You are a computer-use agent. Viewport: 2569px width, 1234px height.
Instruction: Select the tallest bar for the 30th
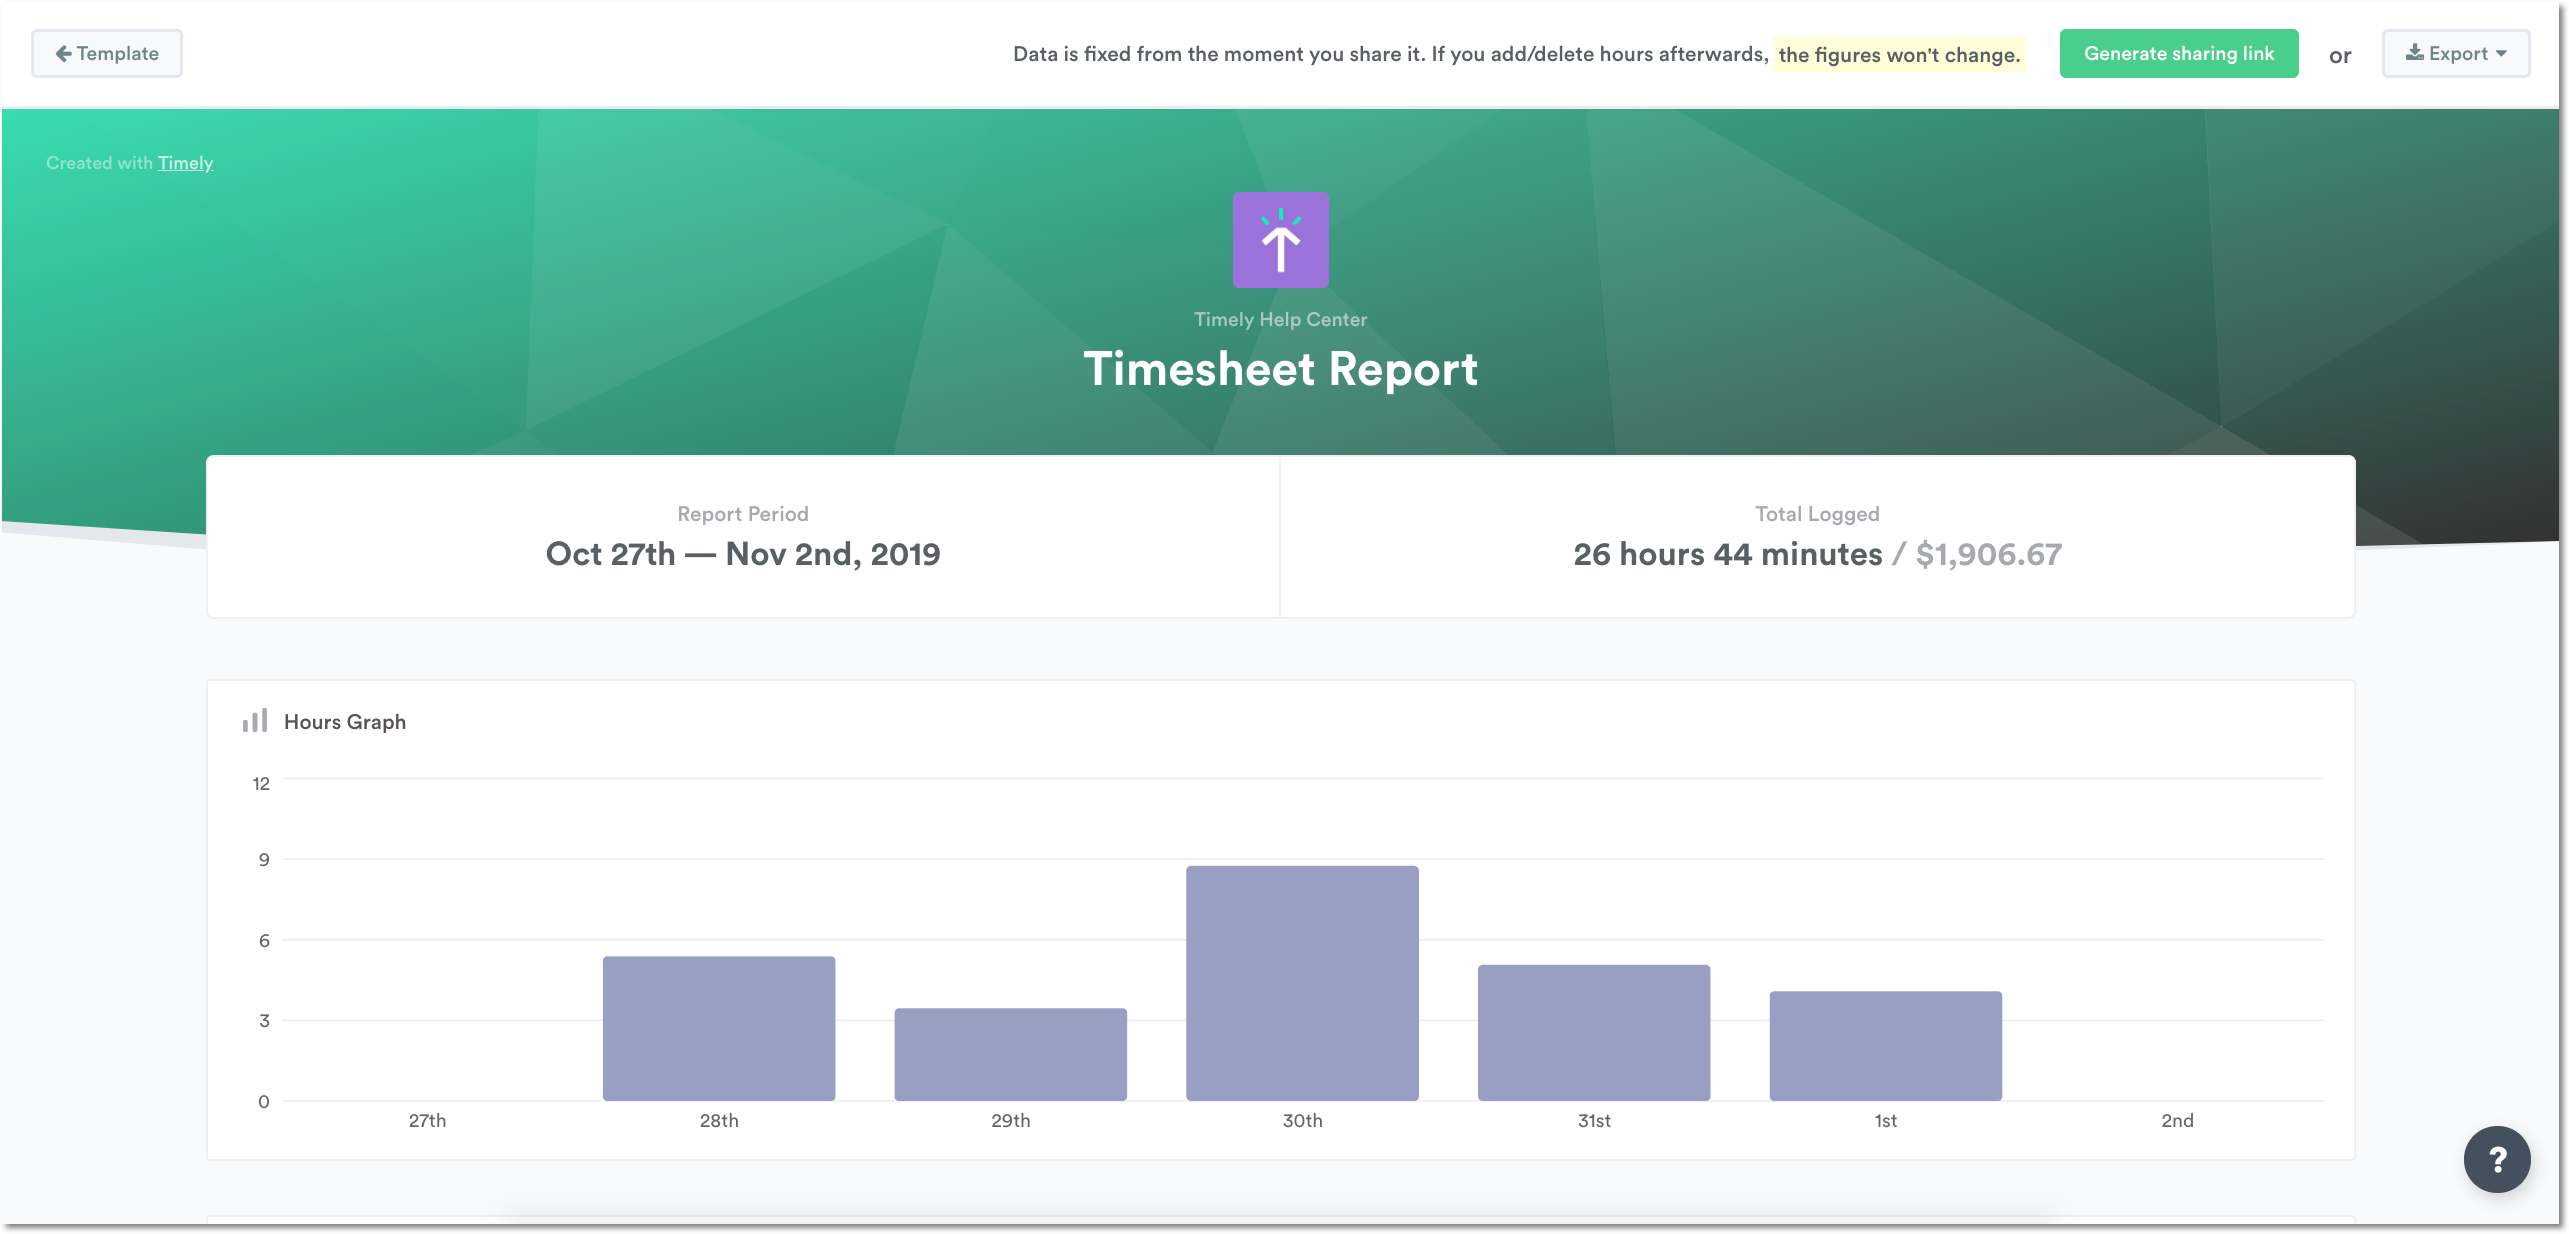1302,985
